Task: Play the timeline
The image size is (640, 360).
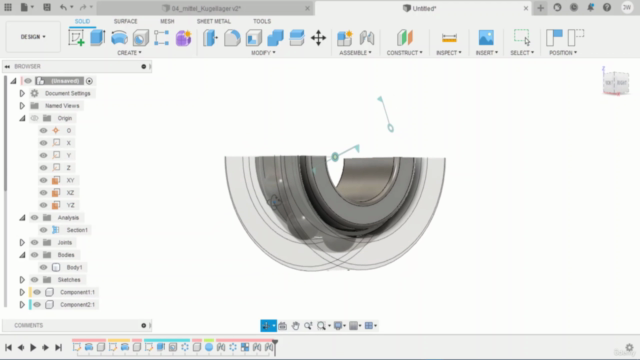Action: pyautogui.click(x=33, y=347)
